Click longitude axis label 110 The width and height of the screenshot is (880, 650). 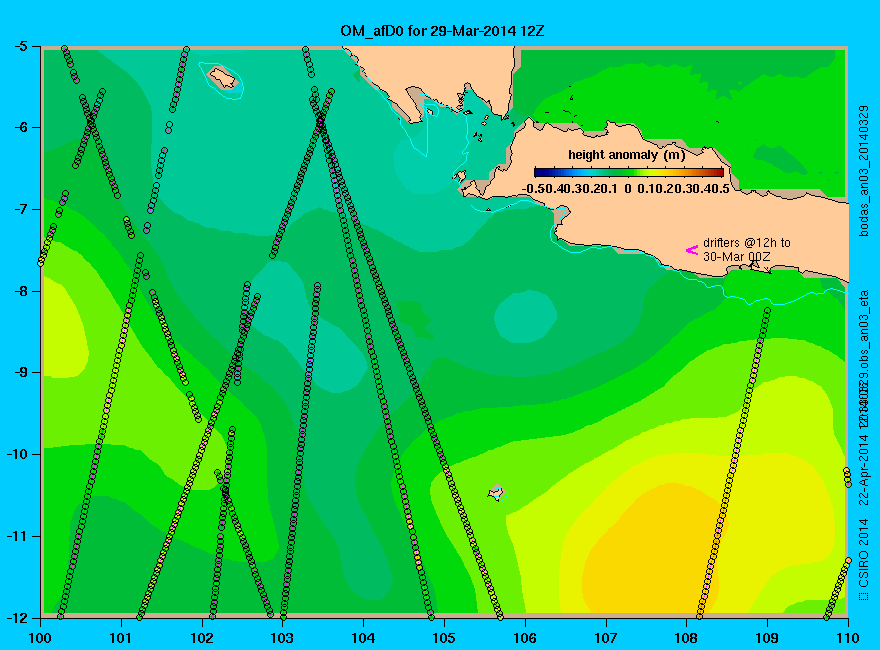848,638
